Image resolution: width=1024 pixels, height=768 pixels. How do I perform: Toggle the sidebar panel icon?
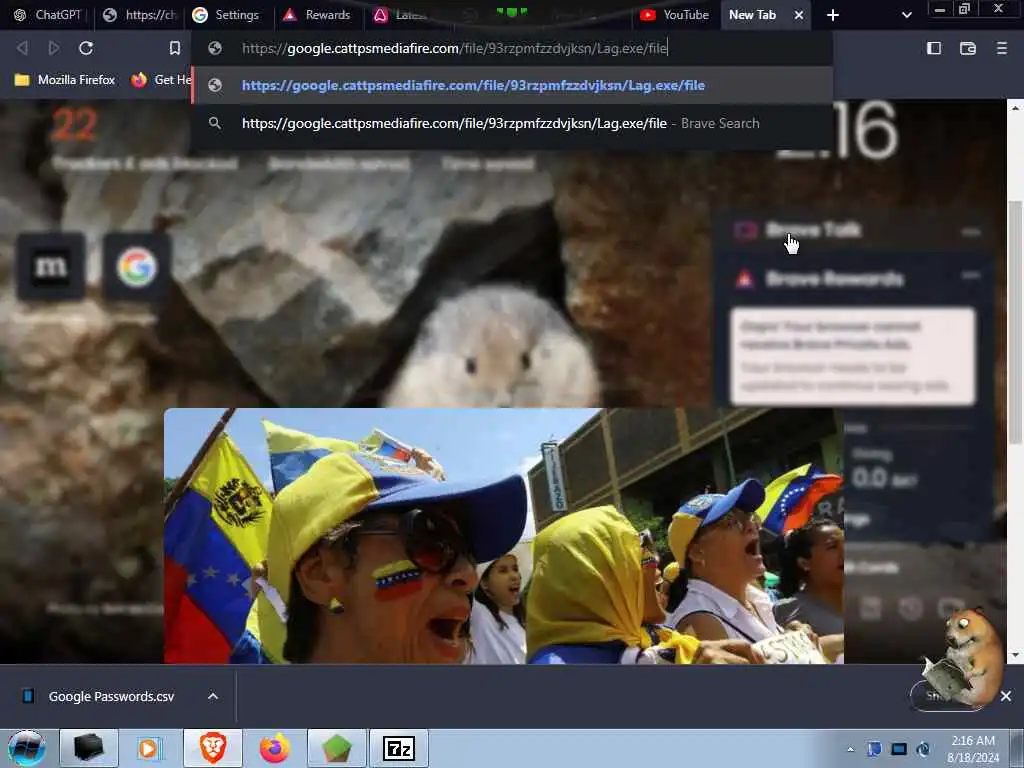point(934,48)
